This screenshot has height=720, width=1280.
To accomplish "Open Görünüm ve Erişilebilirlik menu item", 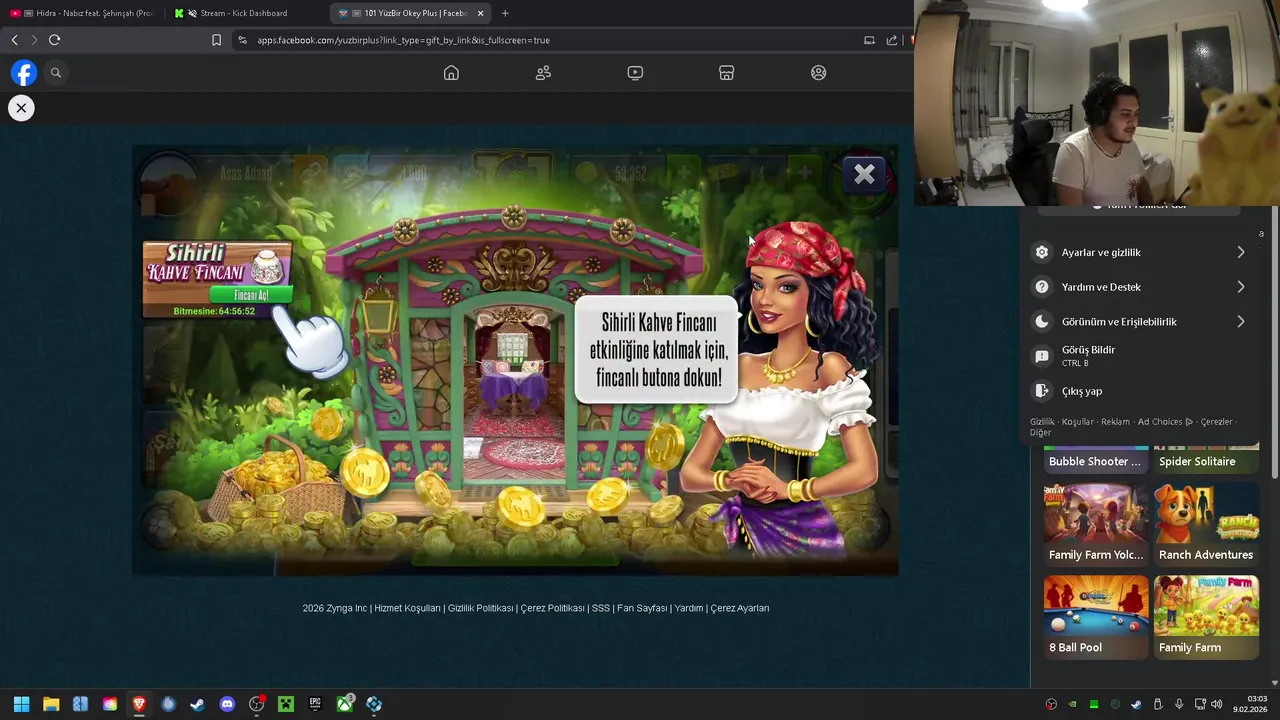I will [x=1141, y=322].
